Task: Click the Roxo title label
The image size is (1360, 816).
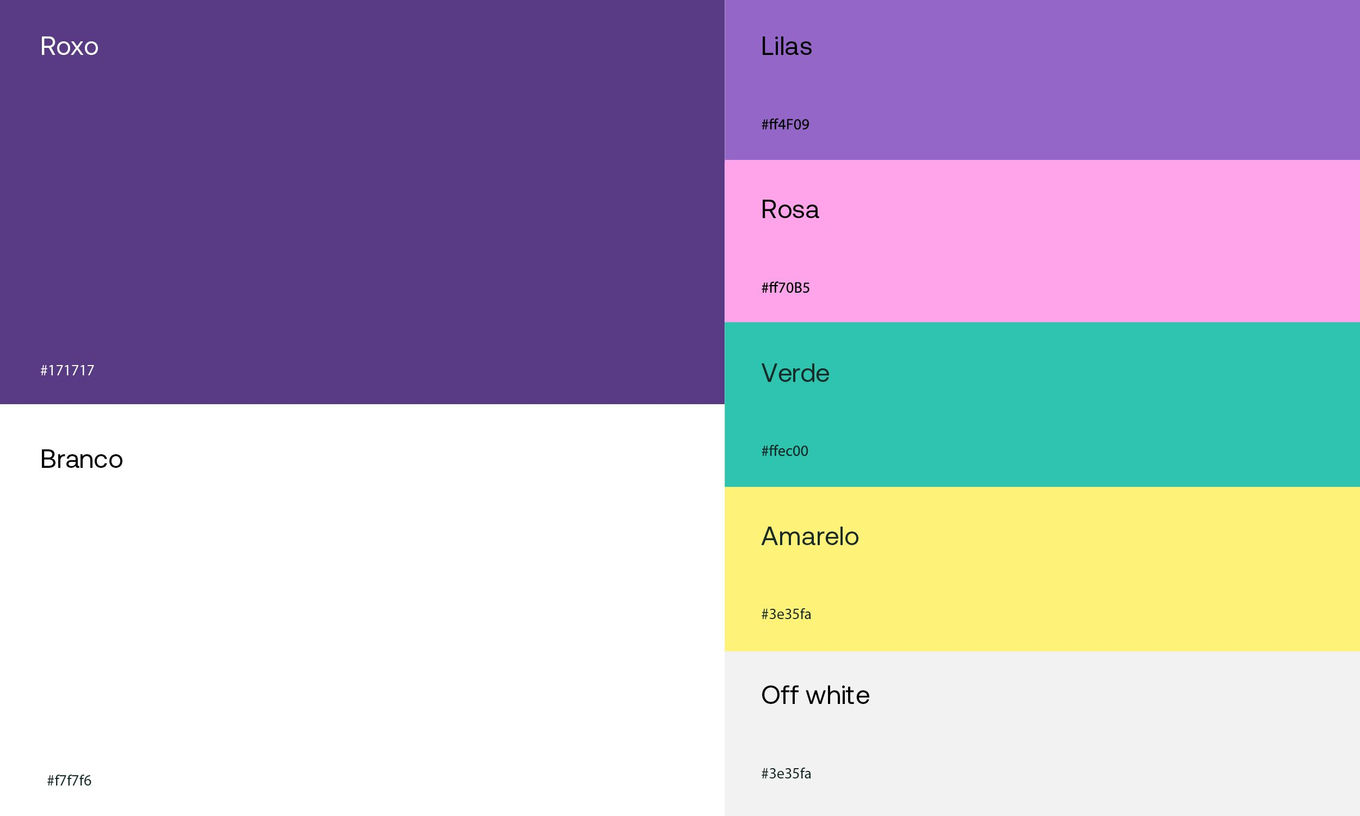Action: 69,46
